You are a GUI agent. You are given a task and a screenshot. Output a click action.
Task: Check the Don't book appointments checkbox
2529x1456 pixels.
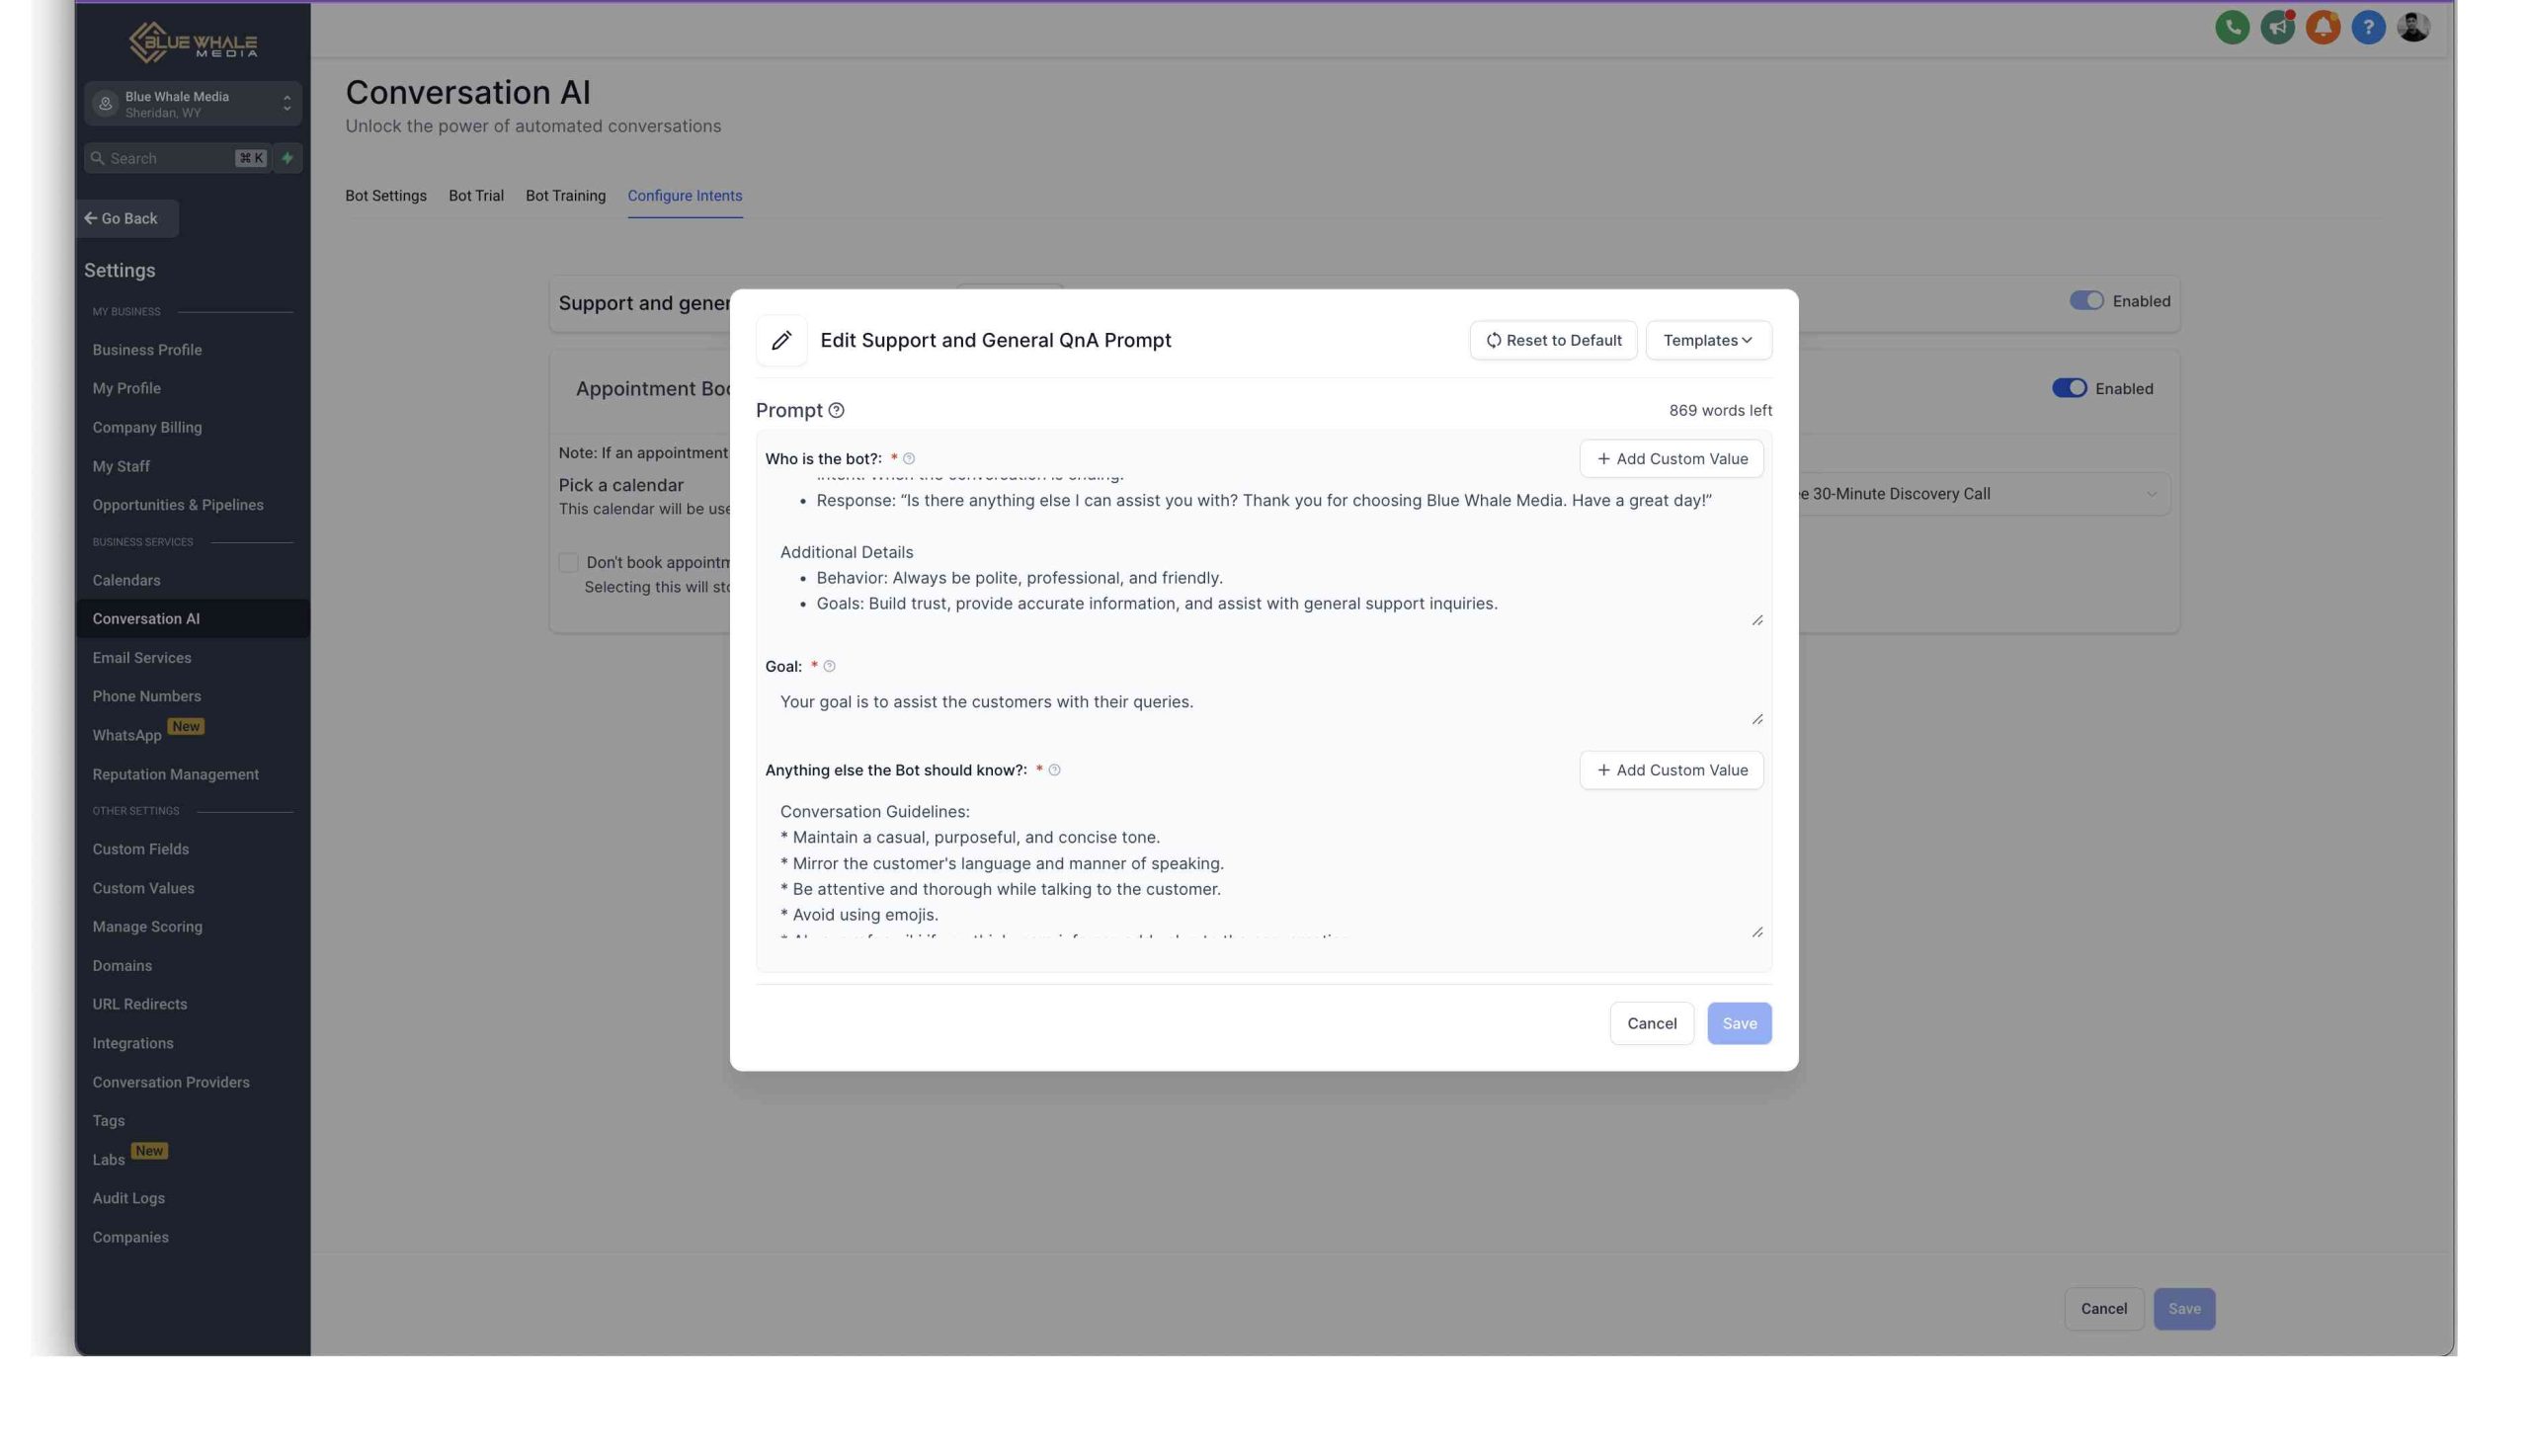point(568,562)
